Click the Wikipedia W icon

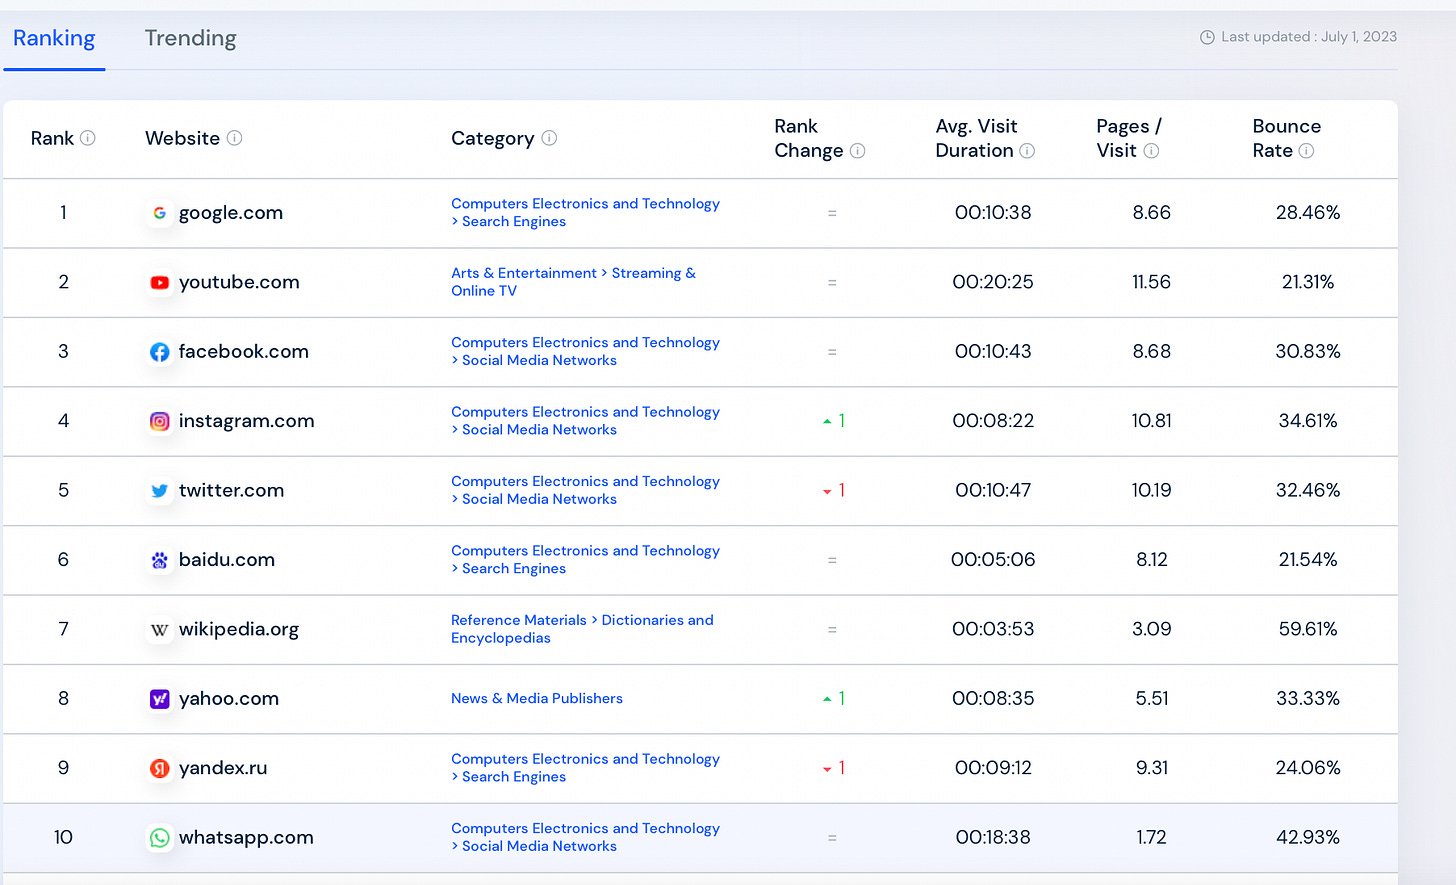click(159, 630)
